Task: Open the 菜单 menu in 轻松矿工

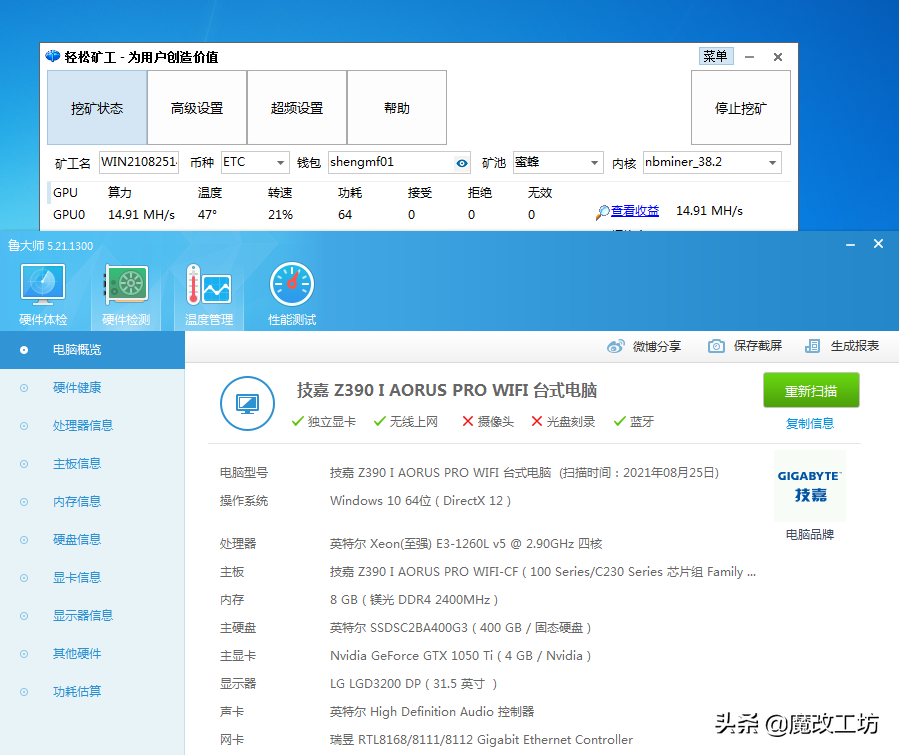Action: (716, 57)
